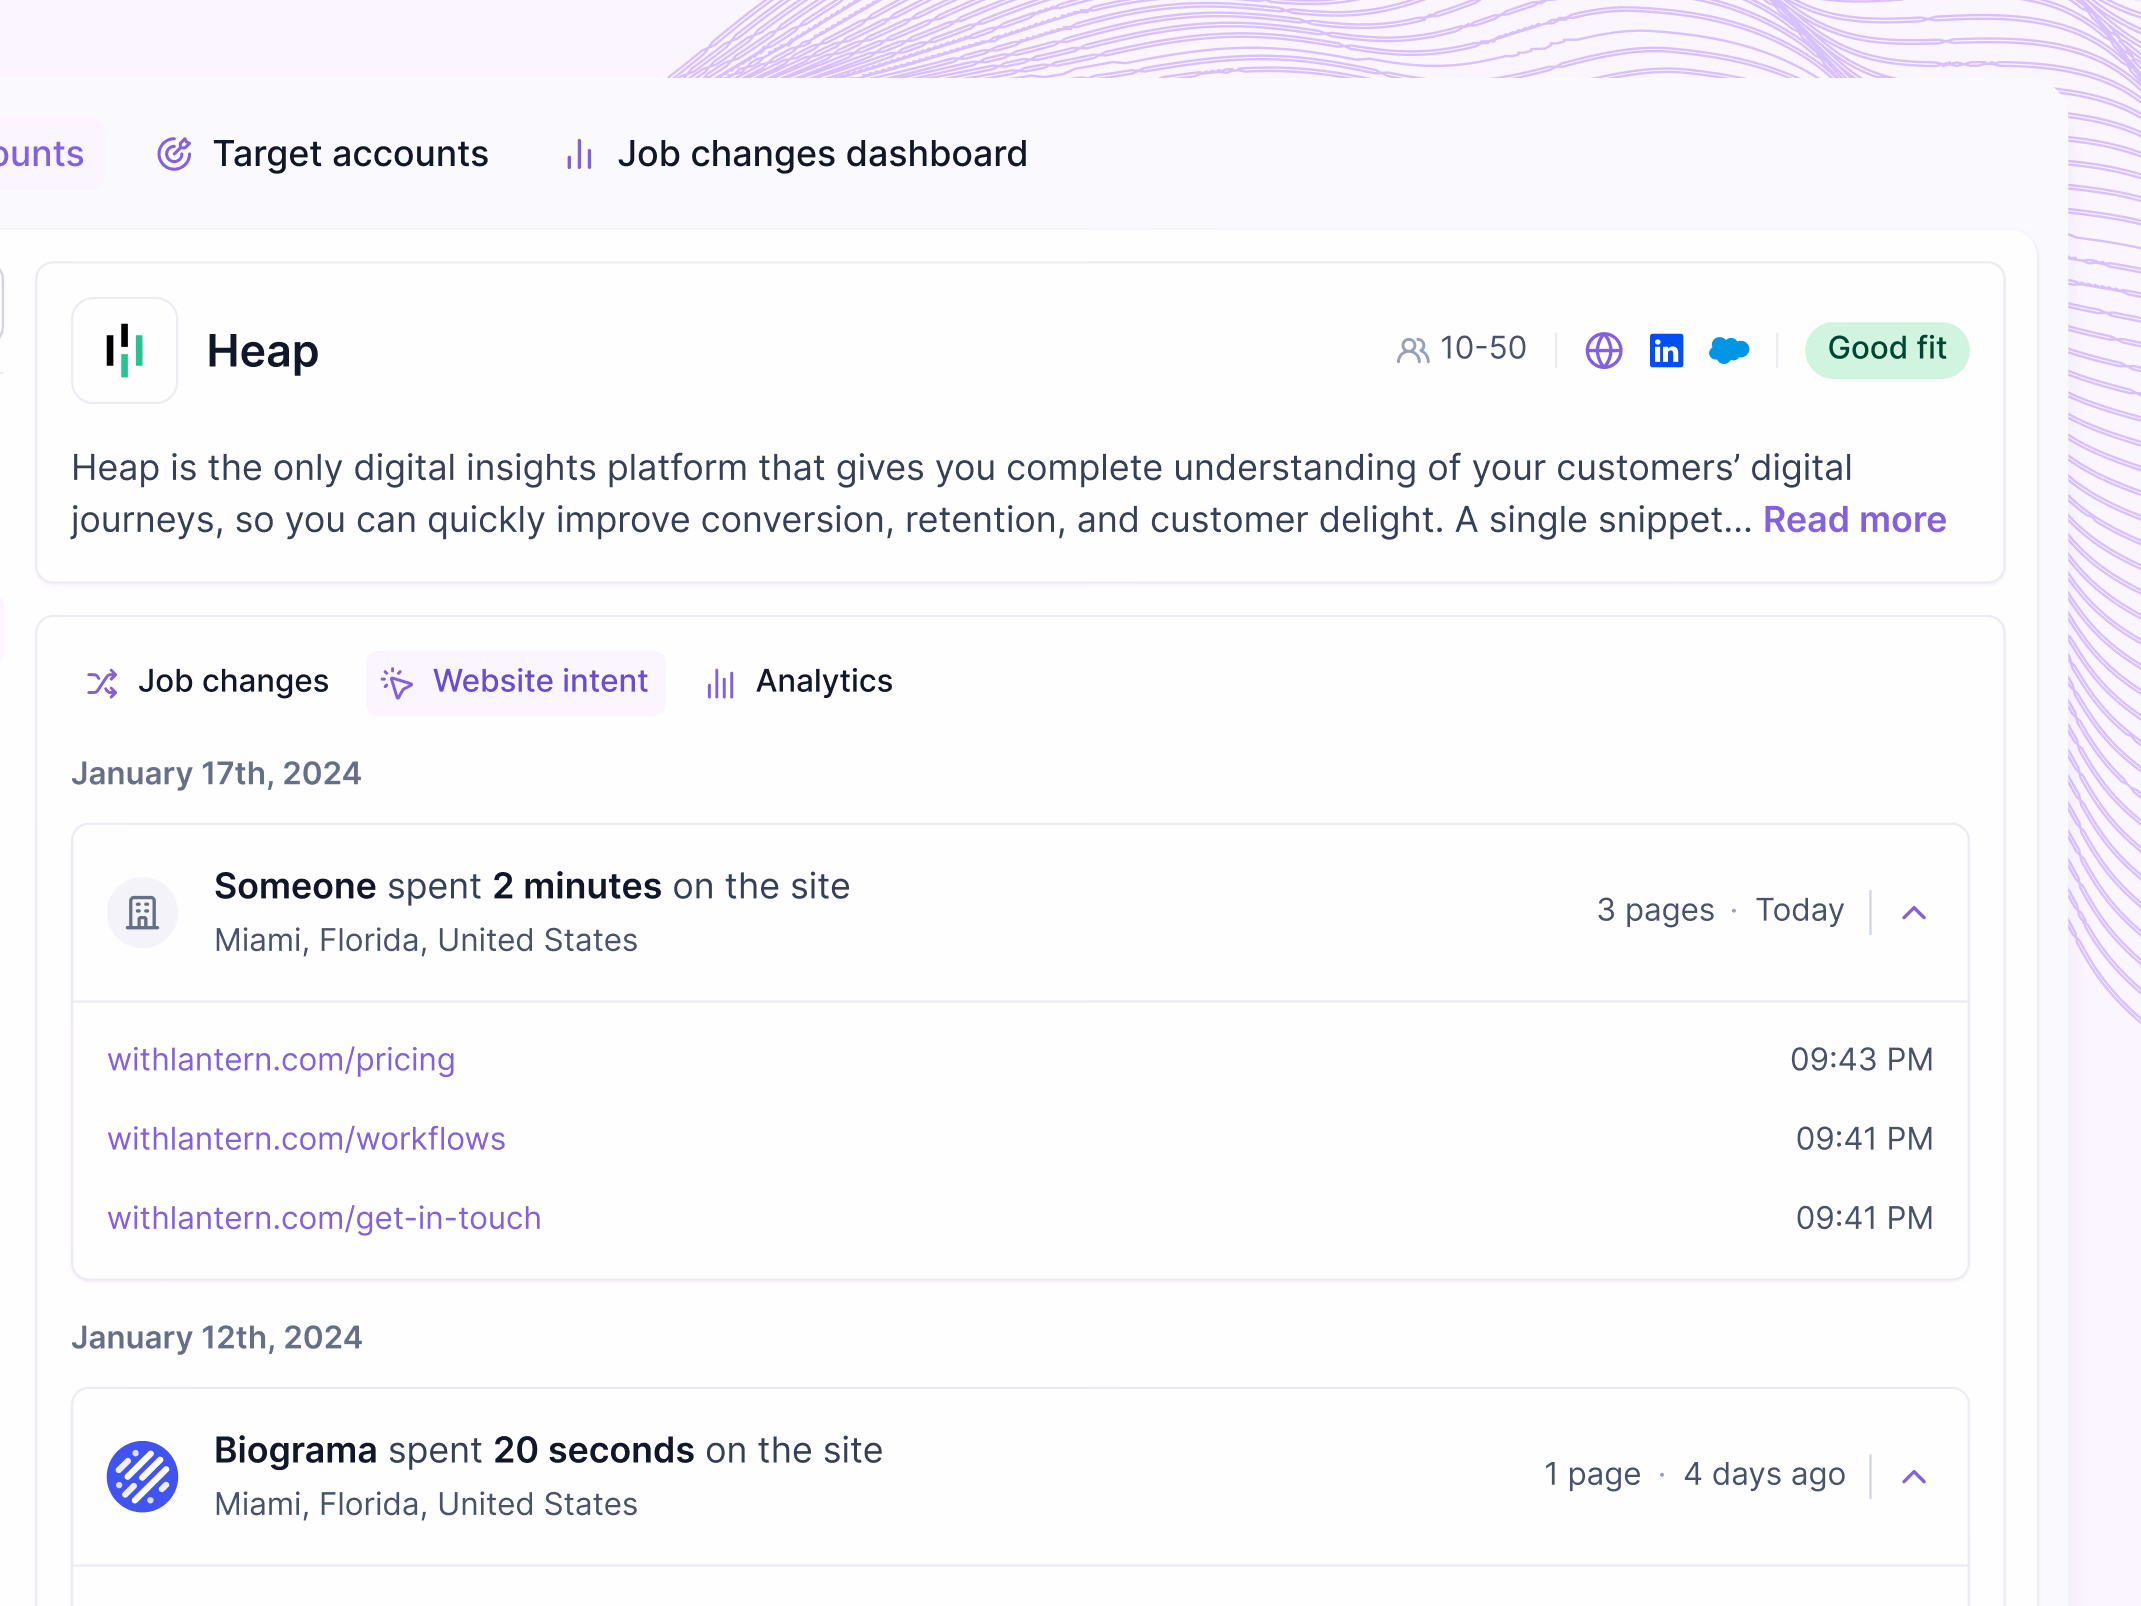Click the 4 days ago label

[1764, 1474]
